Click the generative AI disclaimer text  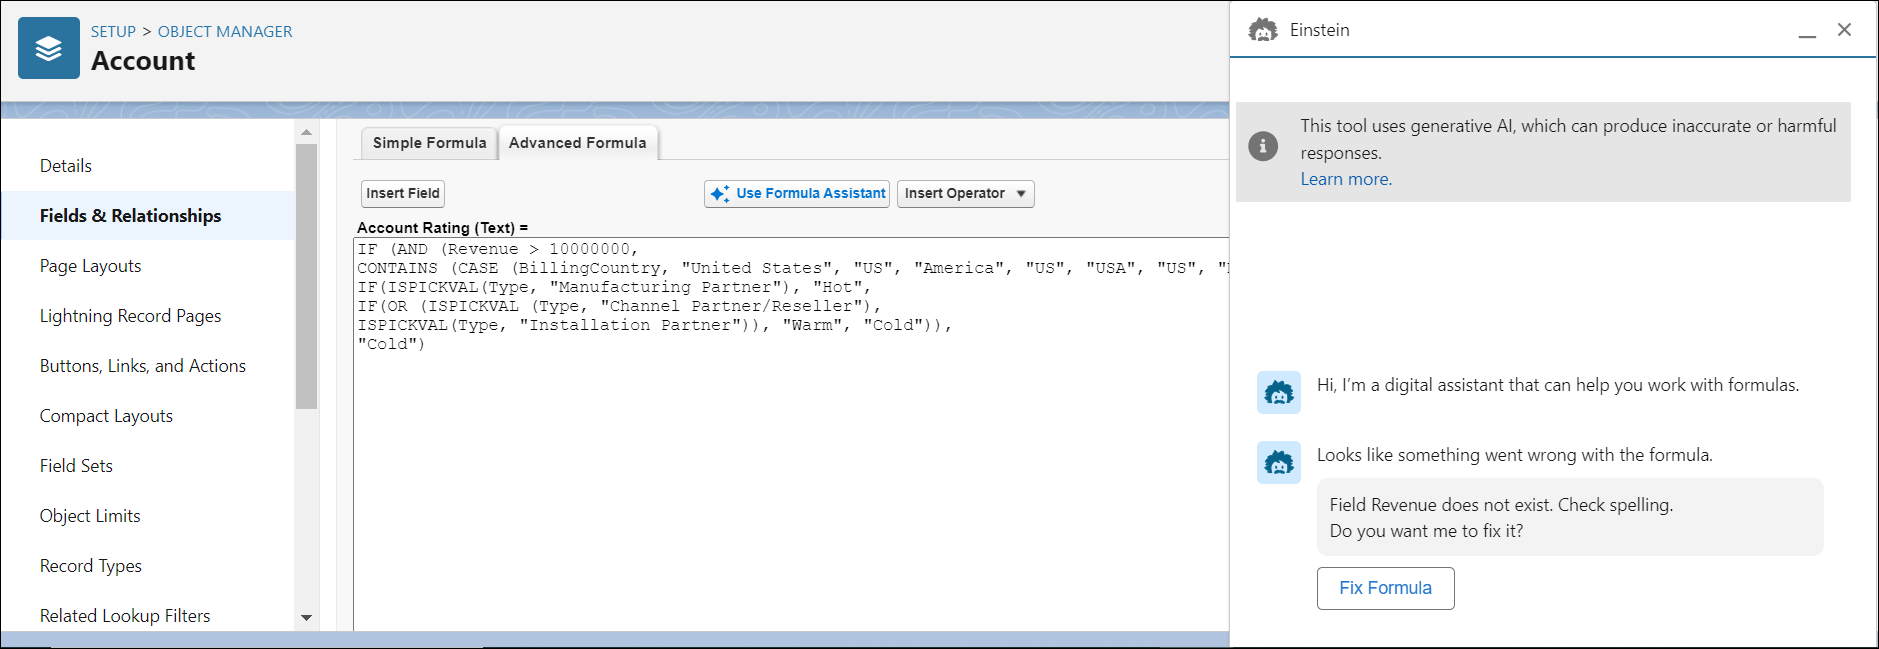1568,139
